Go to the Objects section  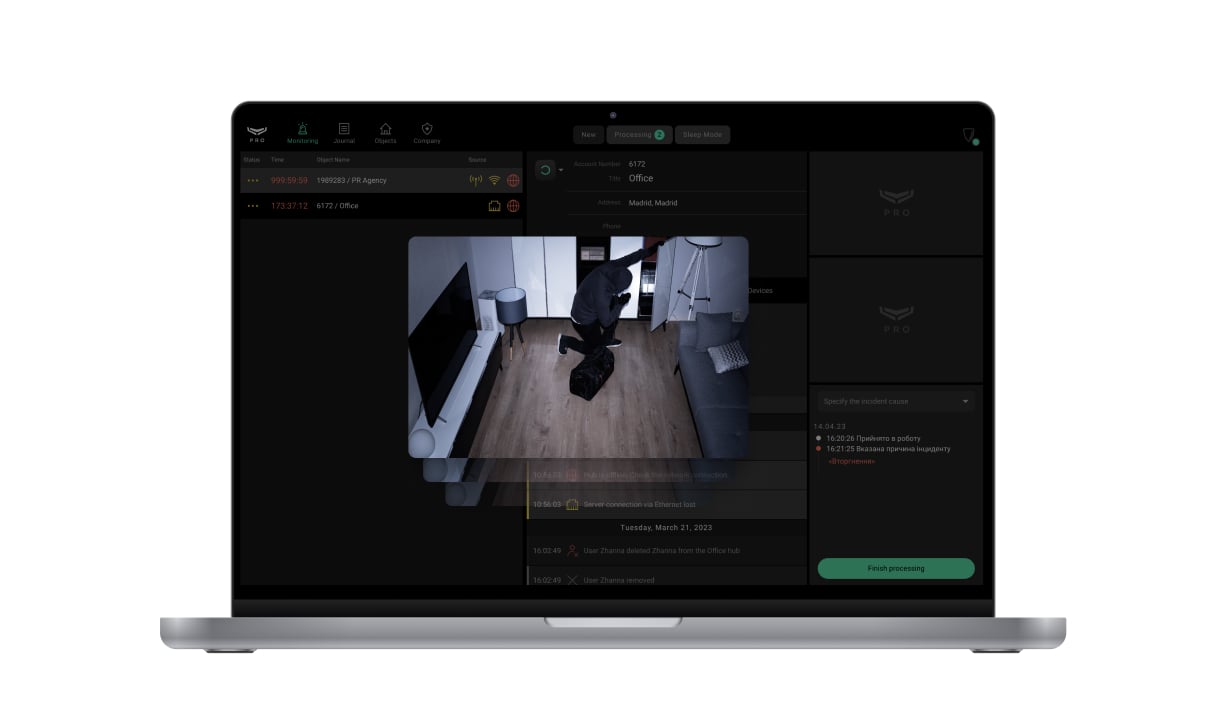click(x=385, y=132)
